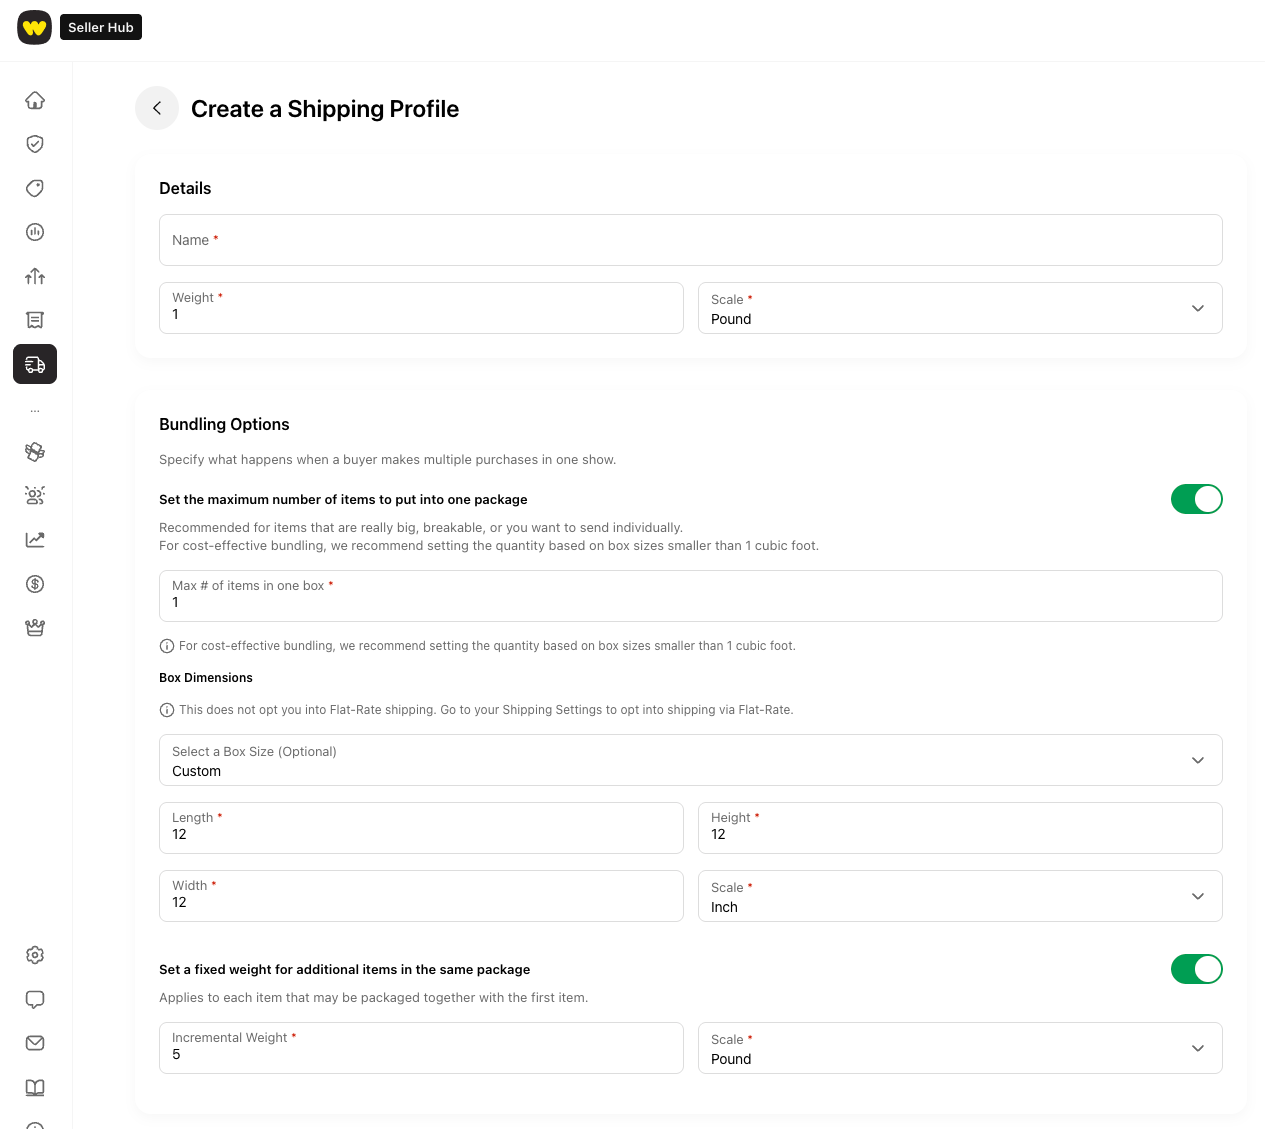Open the chat bubble sidebar icon

[35, 999]
